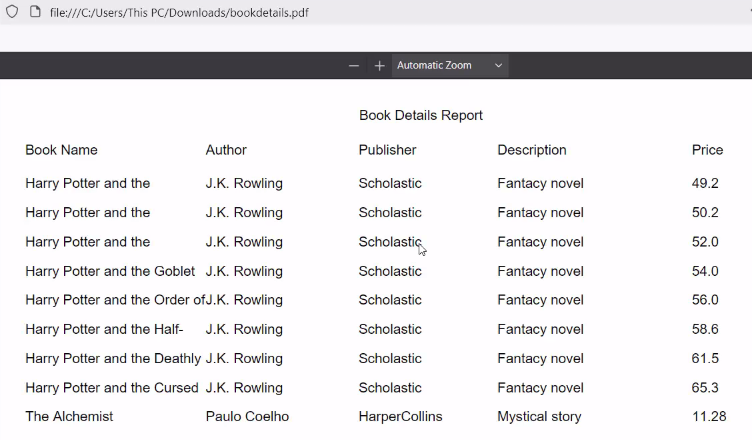752x440 pixels.
Task: Click price 61.5
Action: 705,359
